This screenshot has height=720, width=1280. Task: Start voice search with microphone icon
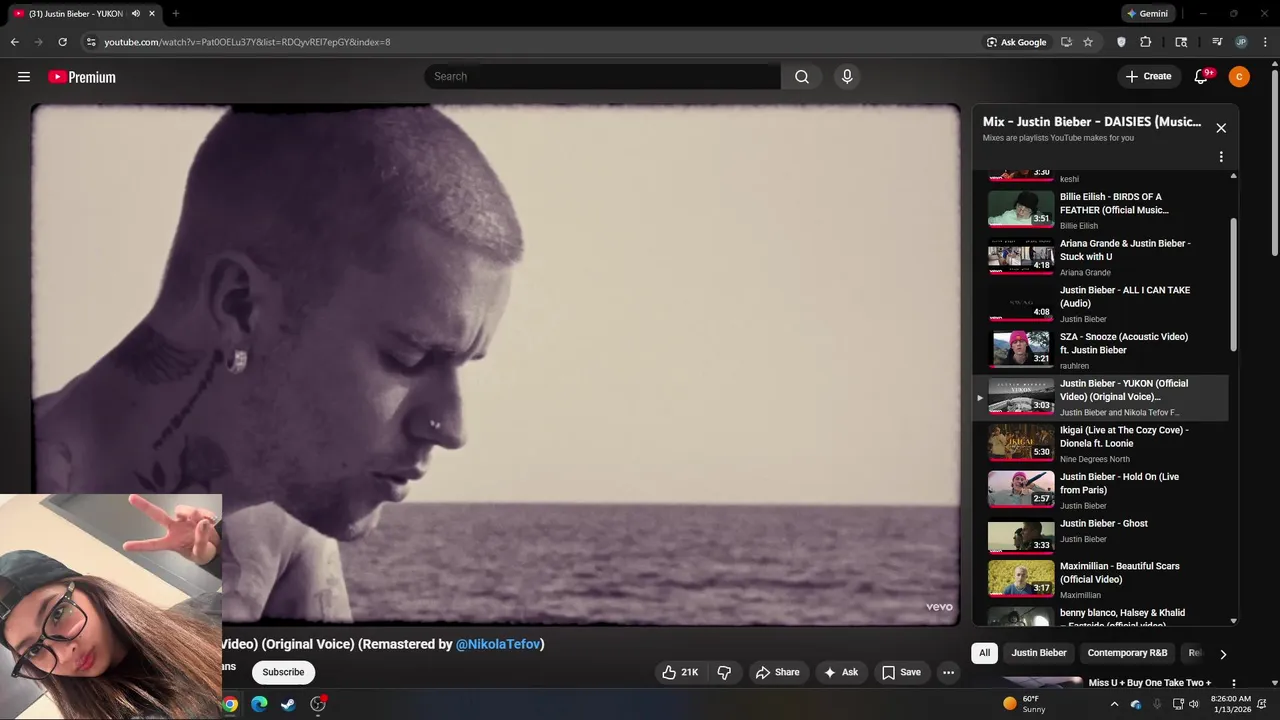pos(847,77)
